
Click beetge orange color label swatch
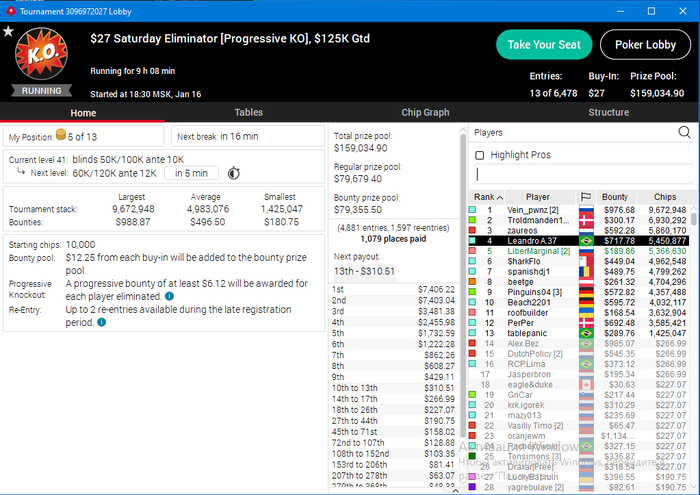472,282
